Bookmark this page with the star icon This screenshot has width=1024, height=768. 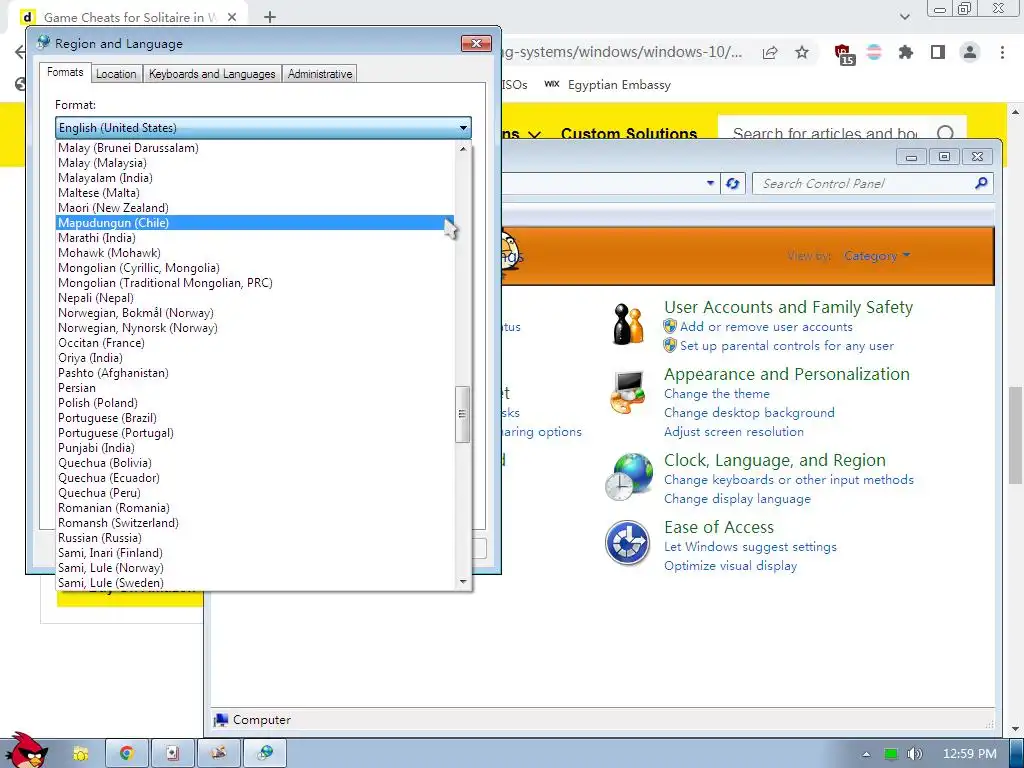(802, 53)
